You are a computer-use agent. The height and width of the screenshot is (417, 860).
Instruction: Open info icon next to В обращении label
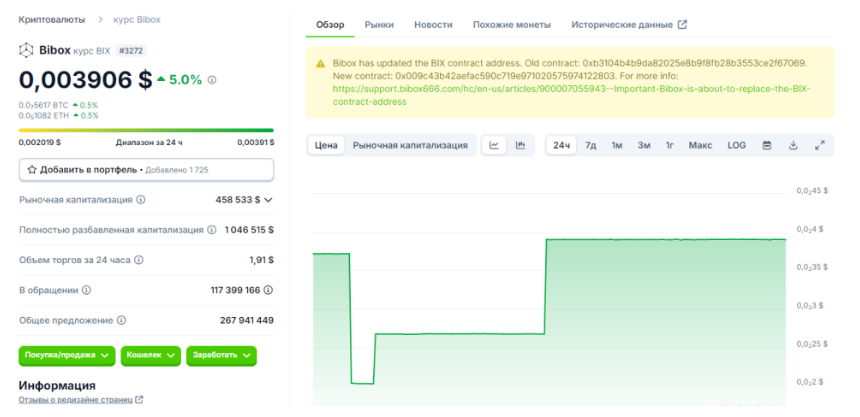click(x=86, y=290)
